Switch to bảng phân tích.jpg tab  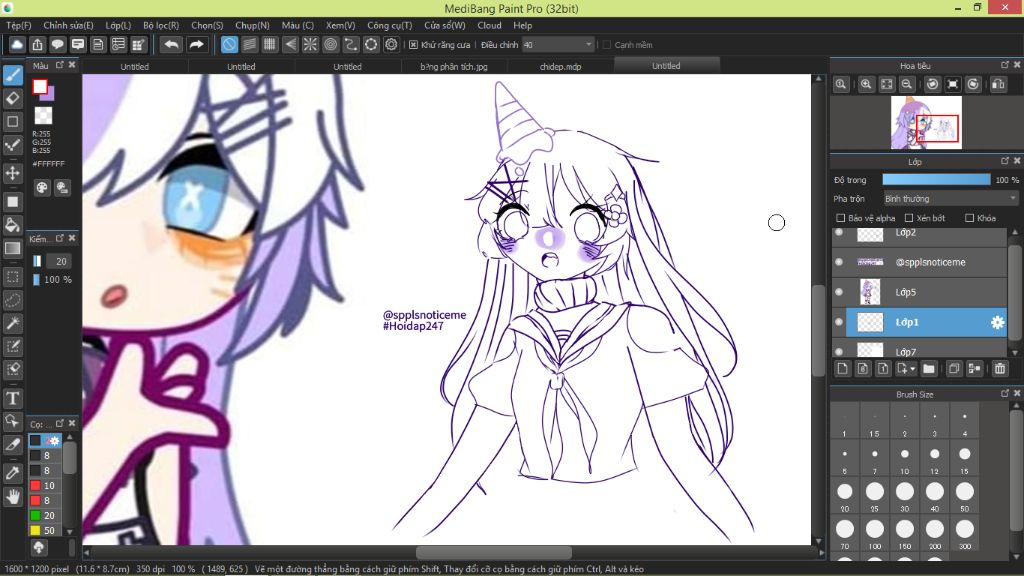point(454,67)
